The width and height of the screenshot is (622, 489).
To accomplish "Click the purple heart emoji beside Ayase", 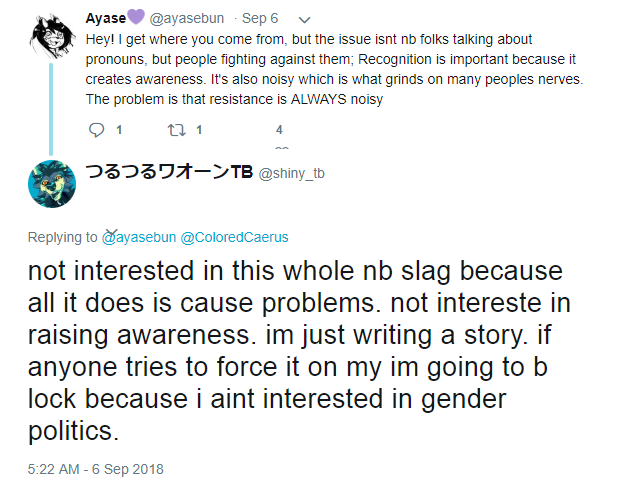I will coord(136,17).
